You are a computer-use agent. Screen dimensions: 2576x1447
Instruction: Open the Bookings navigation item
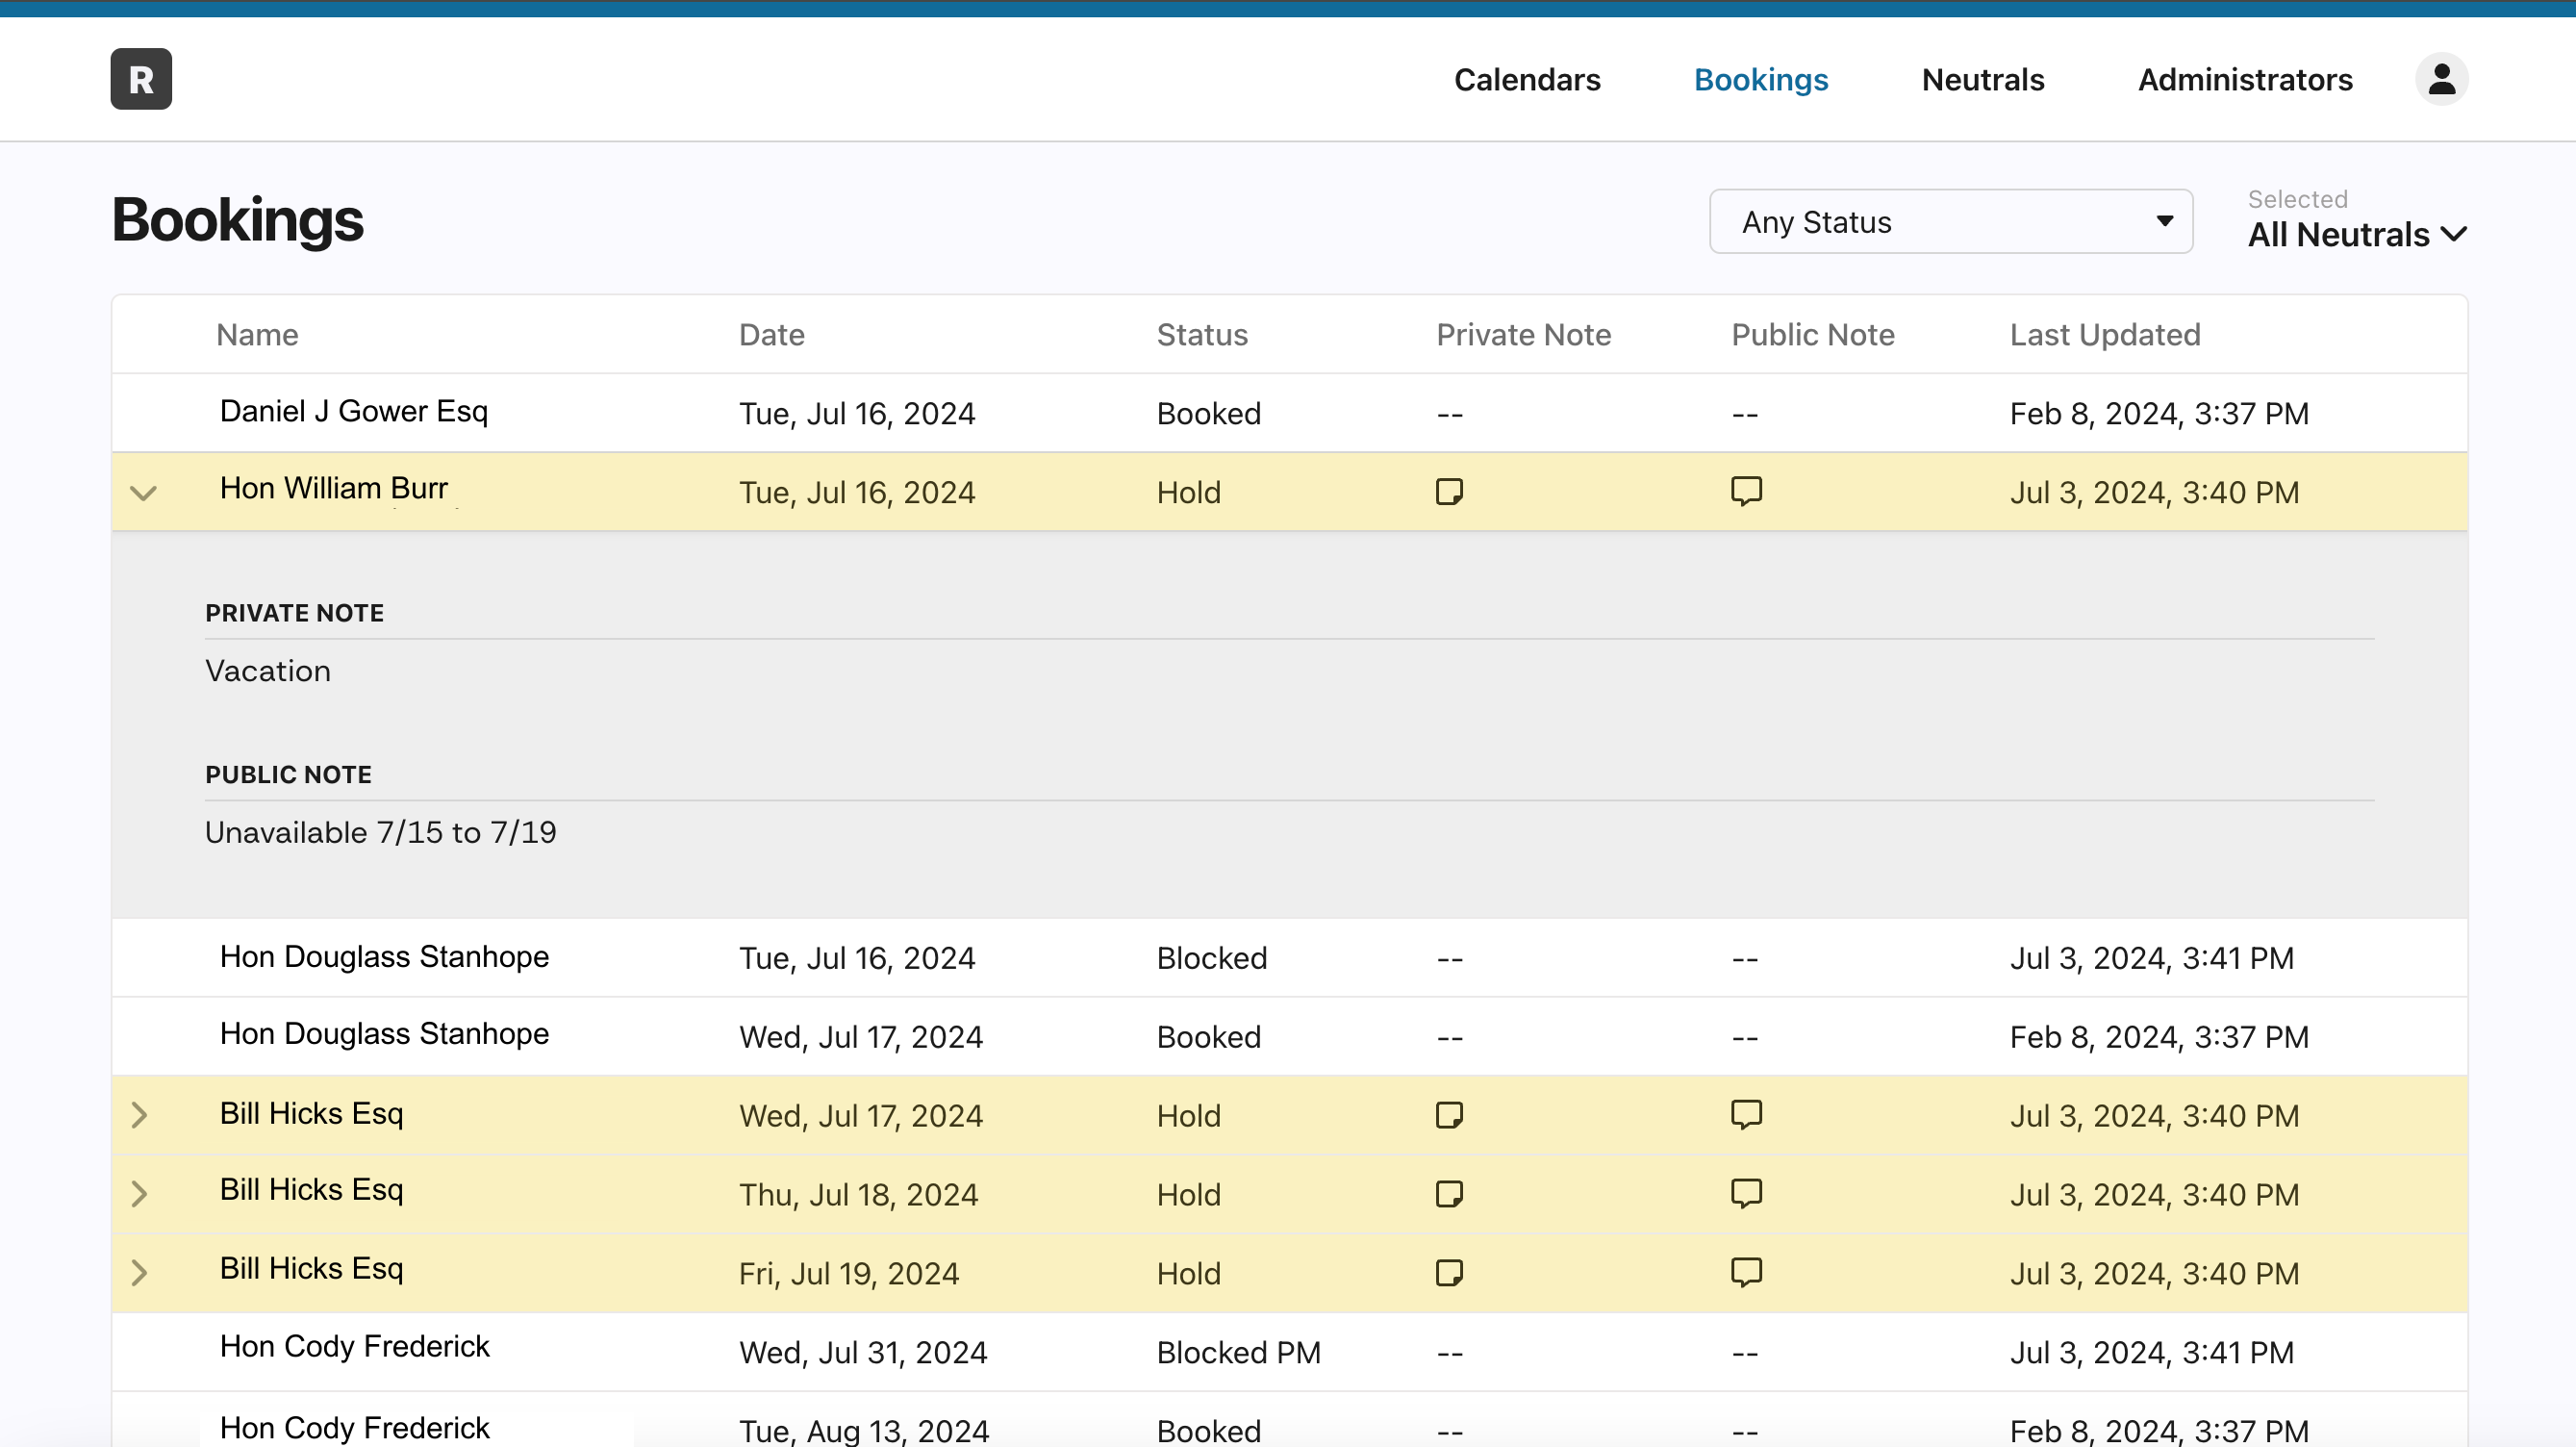1760,79
